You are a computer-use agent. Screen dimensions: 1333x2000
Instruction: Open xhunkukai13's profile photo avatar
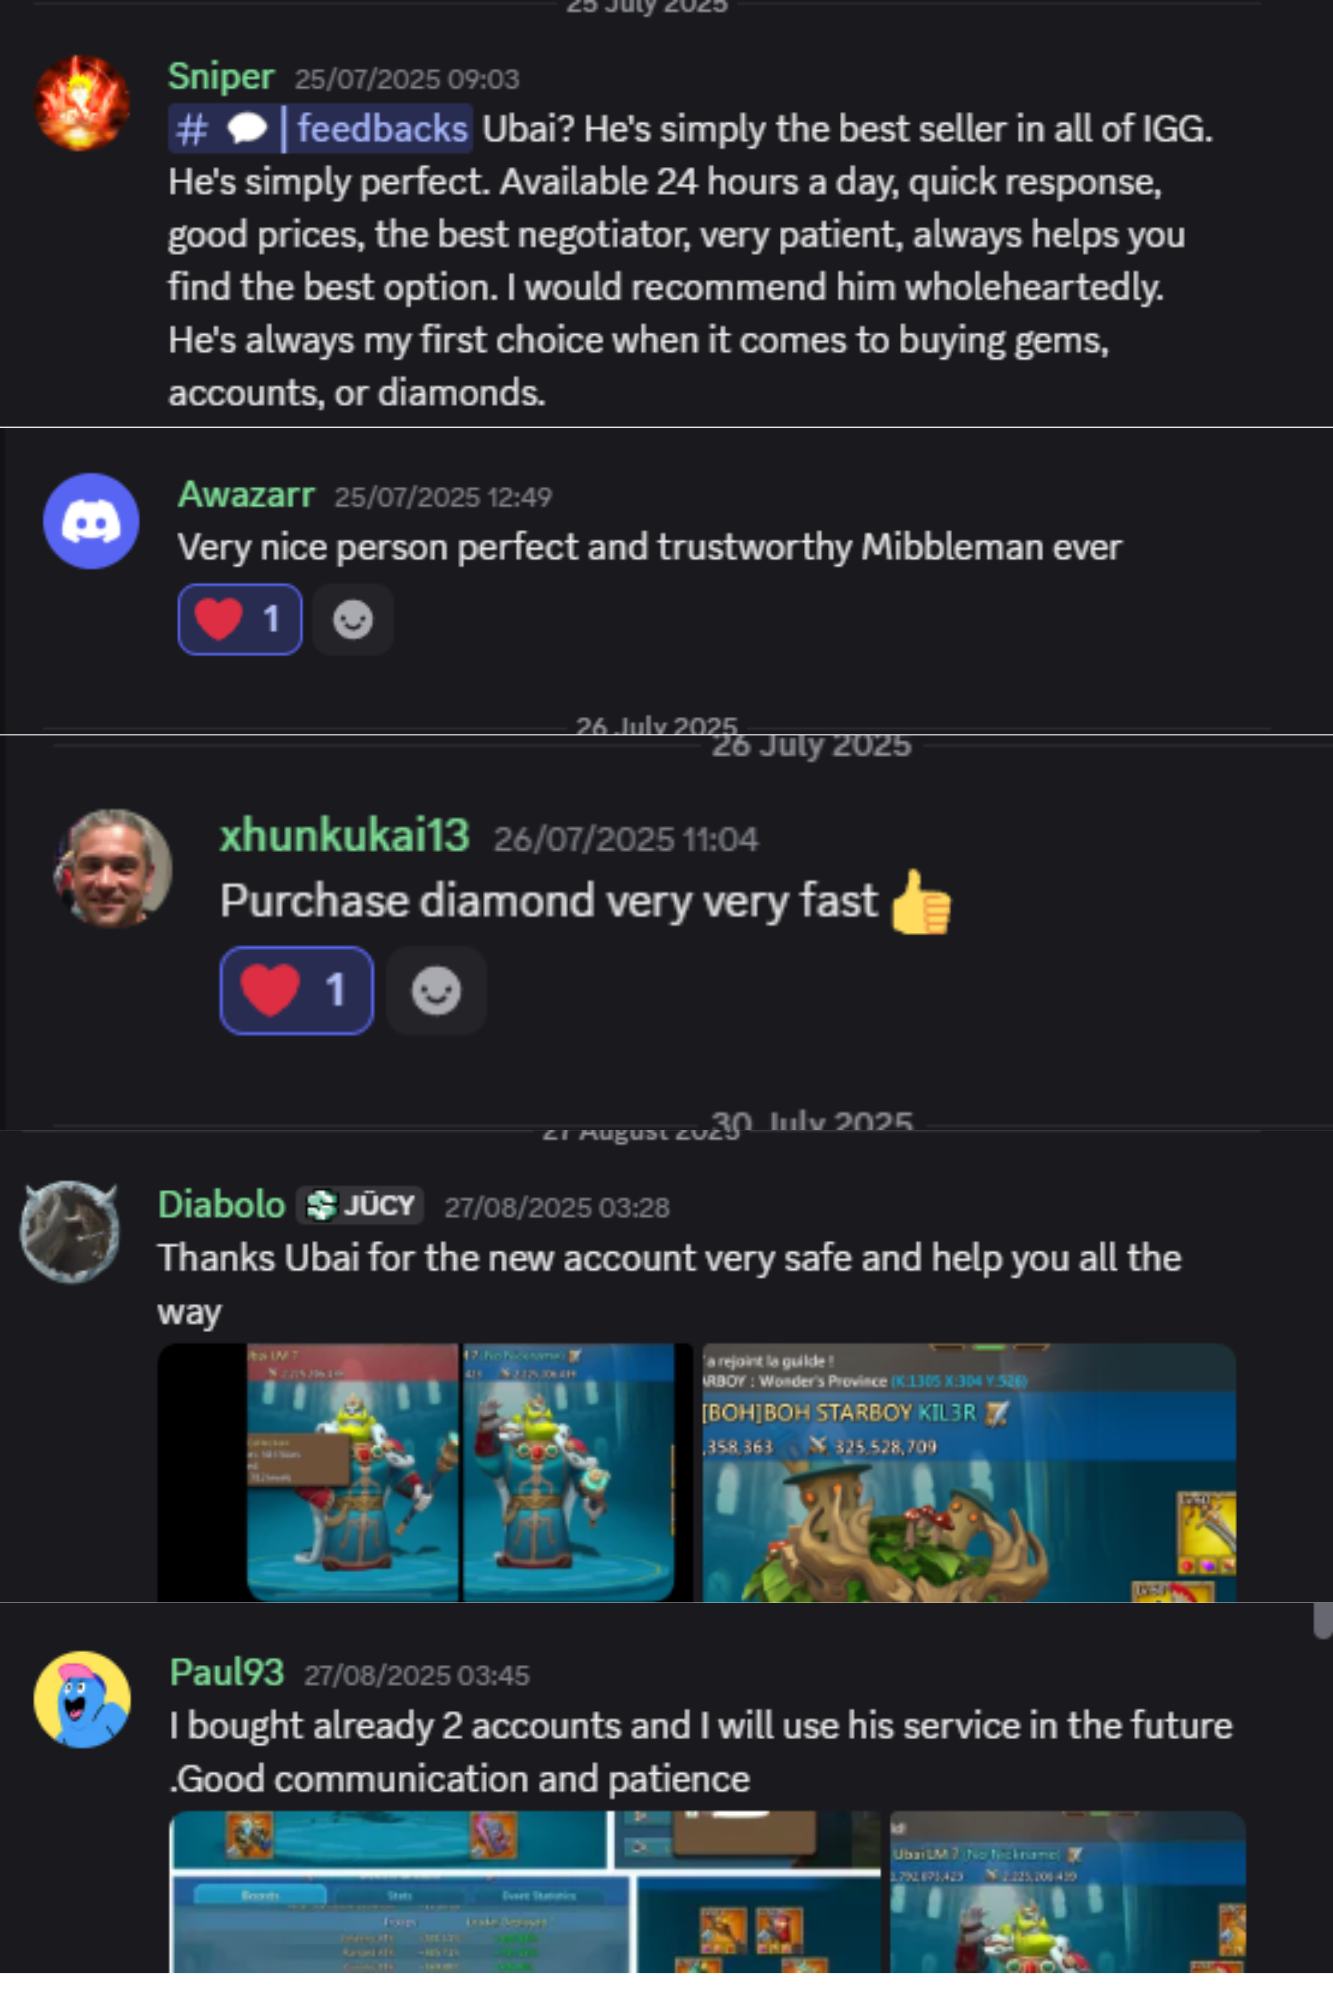pyautogui.click(x=113, y=868)
